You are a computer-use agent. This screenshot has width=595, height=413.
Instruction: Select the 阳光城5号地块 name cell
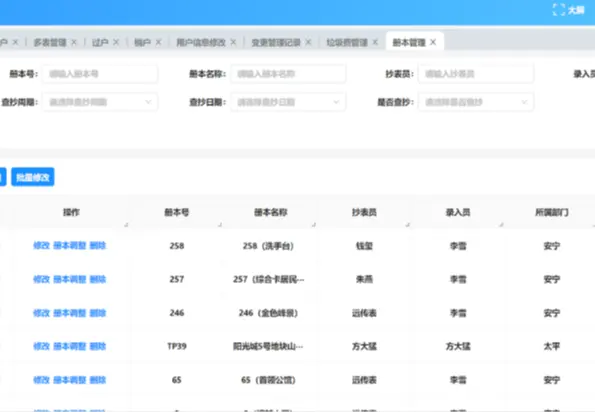[x=268, y=346]
